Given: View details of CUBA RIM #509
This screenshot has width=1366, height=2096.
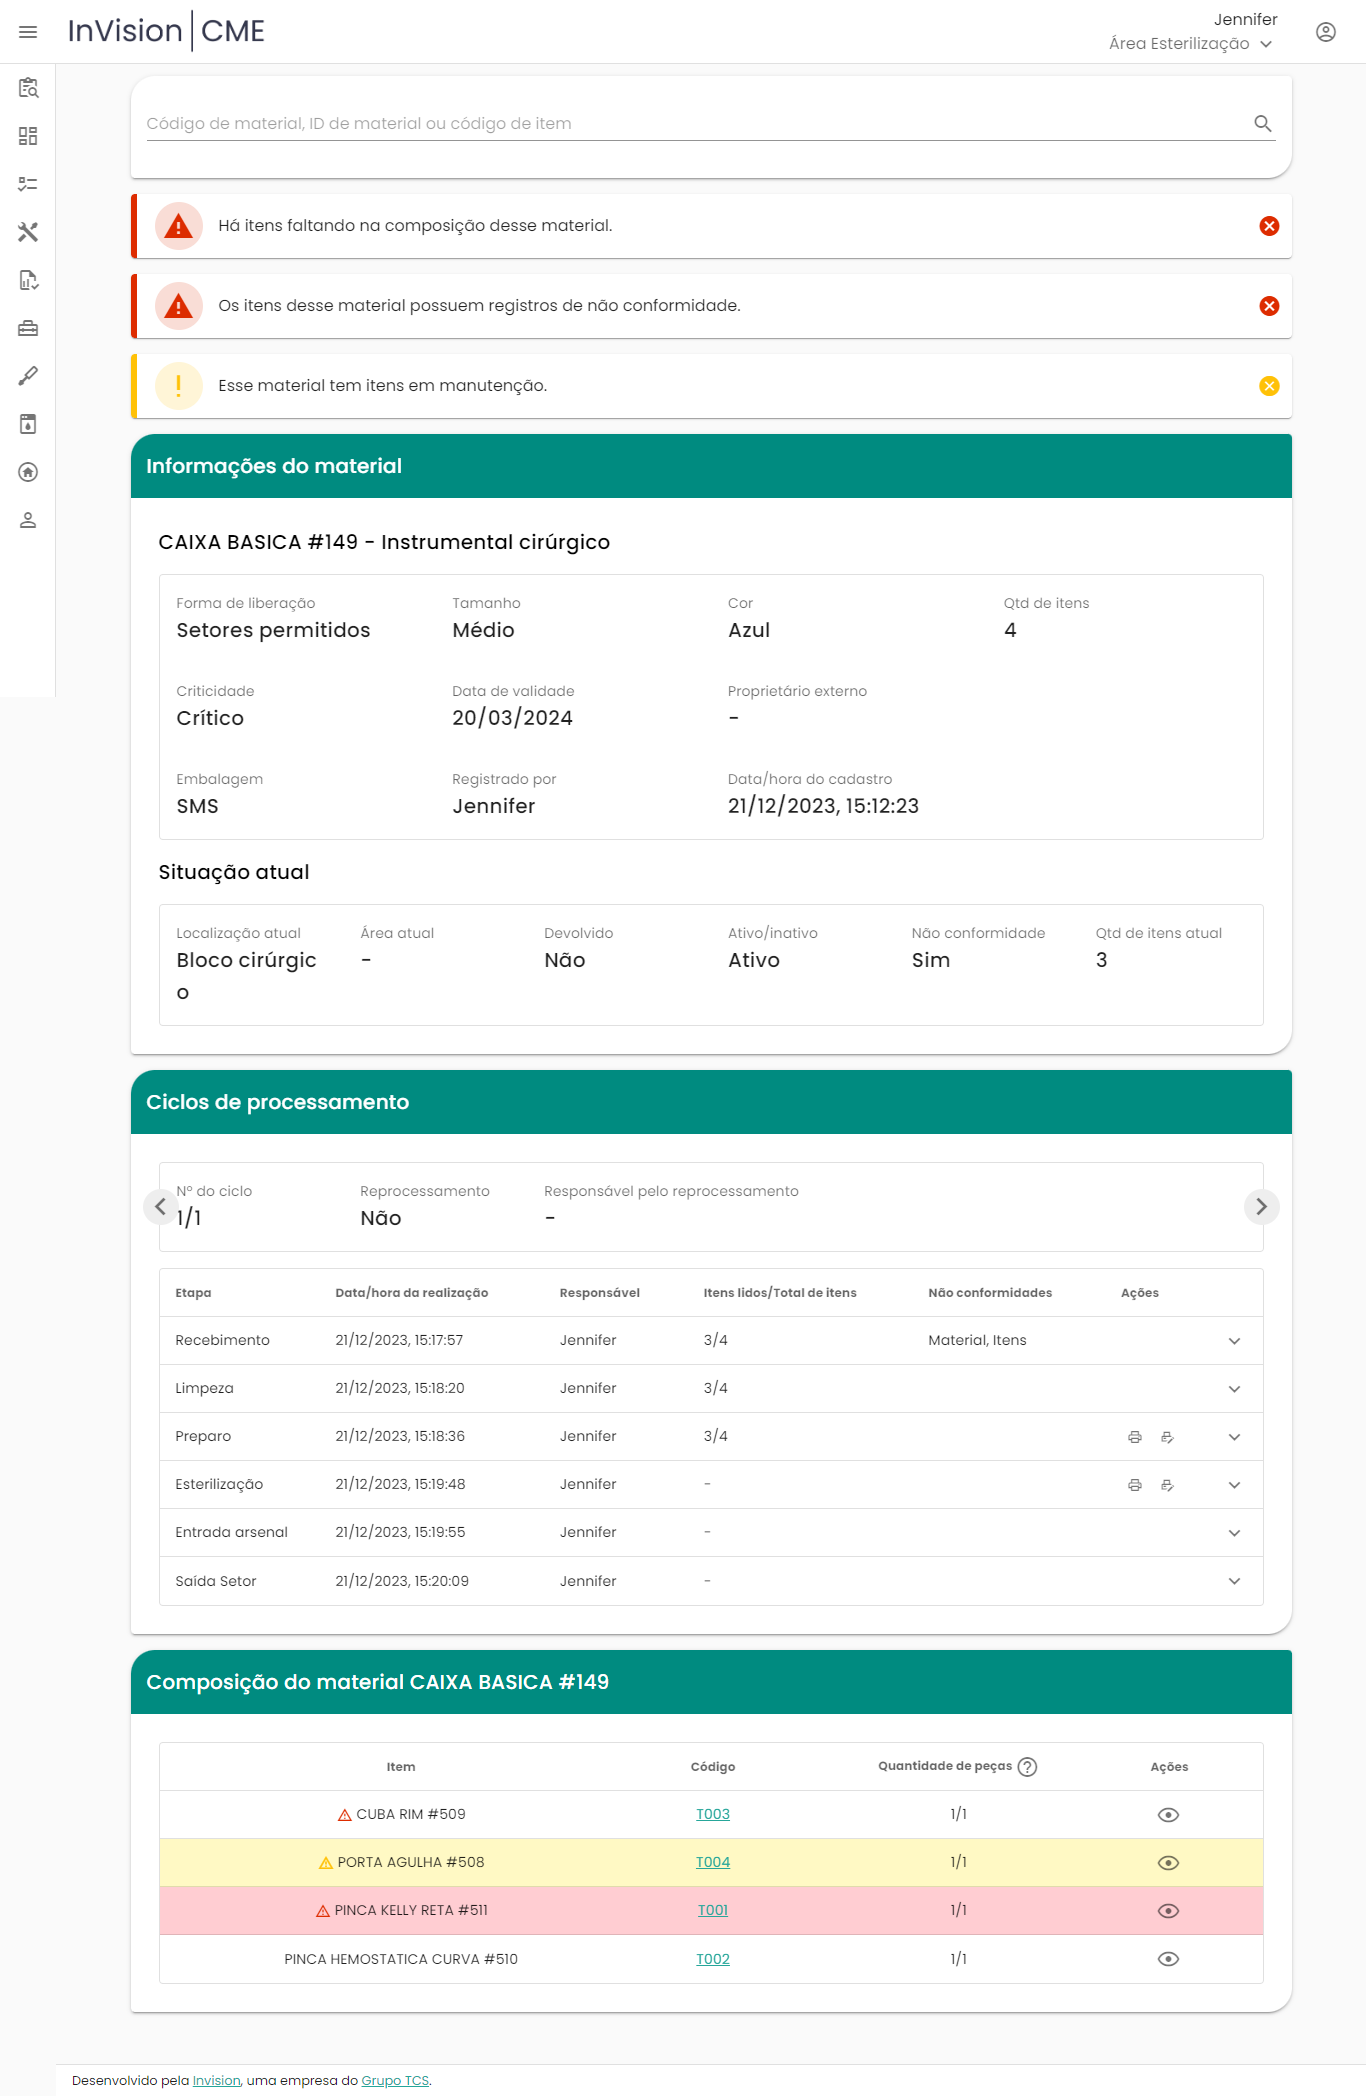Looking at the screenshot, I should point(1168,1815).
